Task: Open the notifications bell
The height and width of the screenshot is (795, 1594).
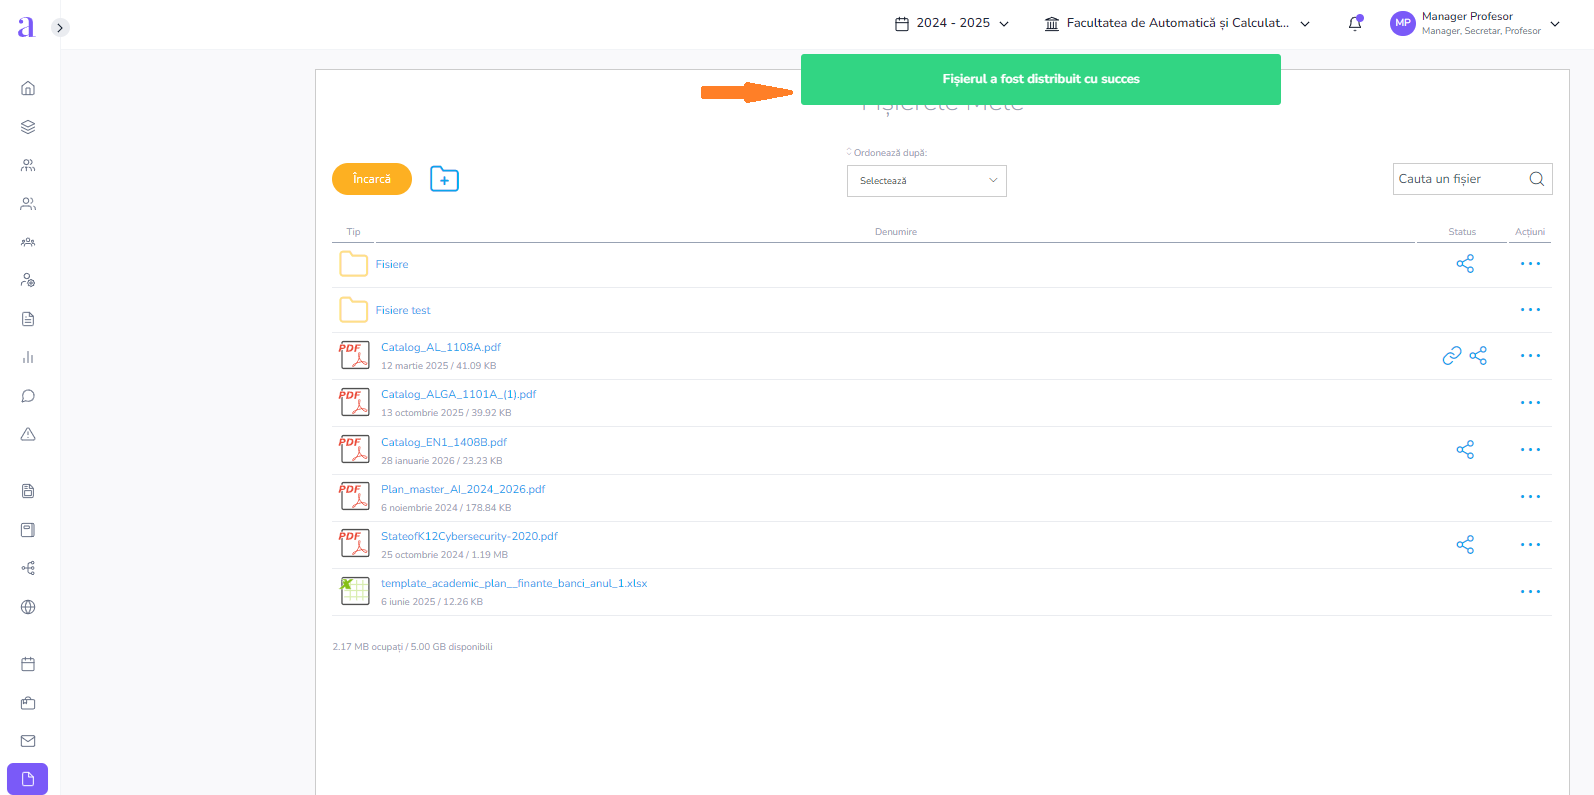Action: coord(1355,23)
